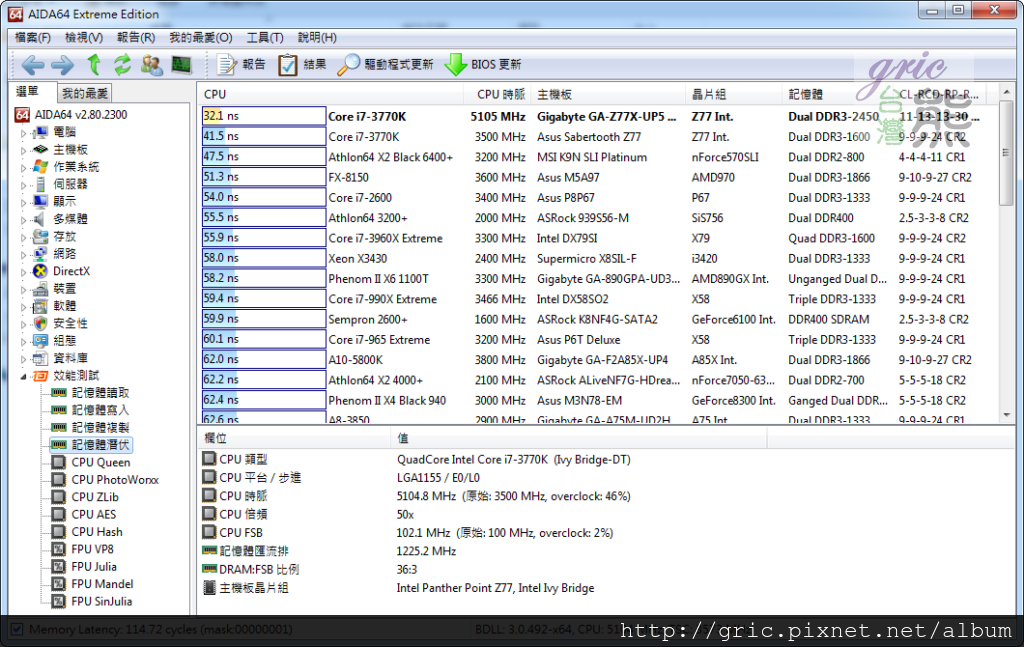The image size is (1024, 647).
Task: Select the 安全性 shield icon in tree
Action: click(x=40, y=323)
